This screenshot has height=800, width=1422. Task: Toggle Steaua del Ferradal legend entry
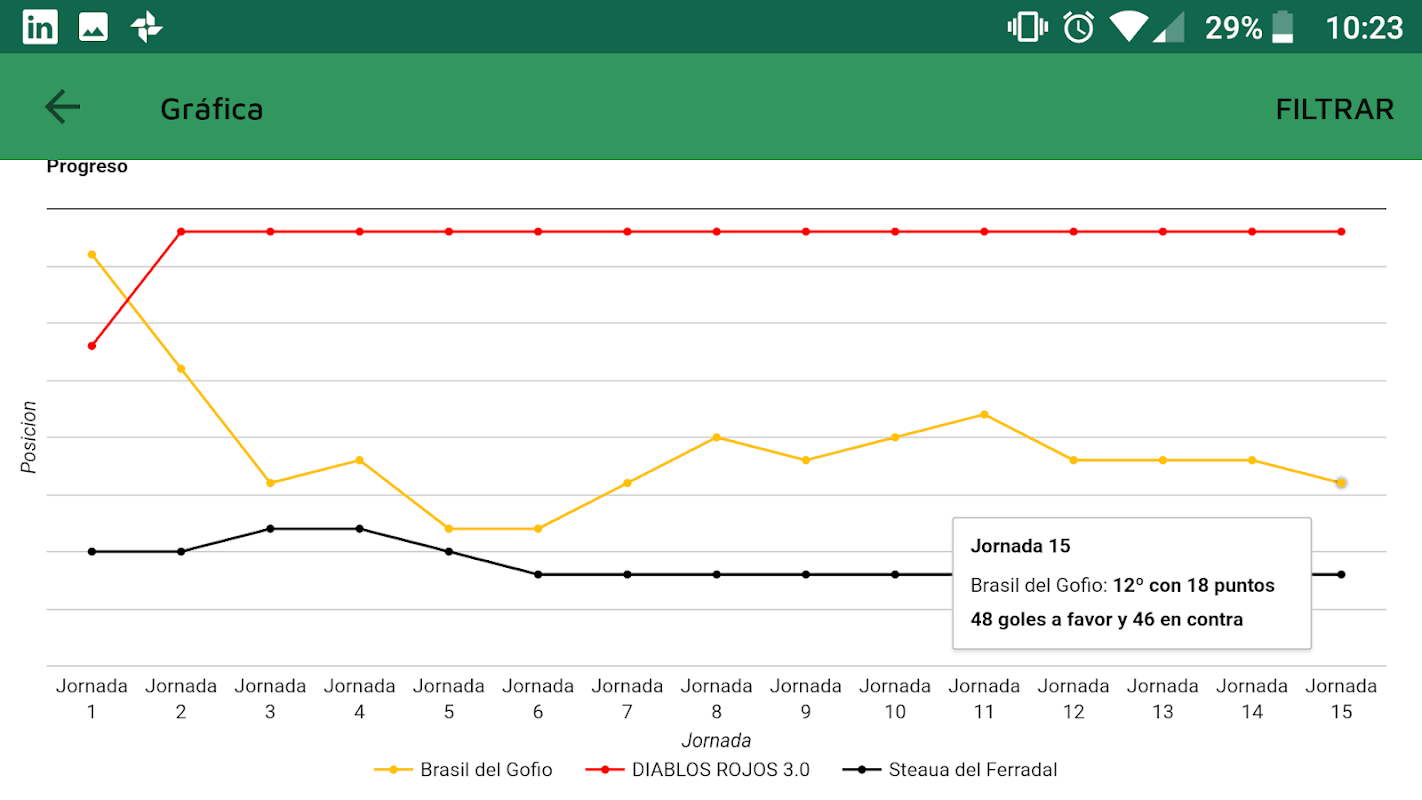pyautogui.click(x=950, y=769)
